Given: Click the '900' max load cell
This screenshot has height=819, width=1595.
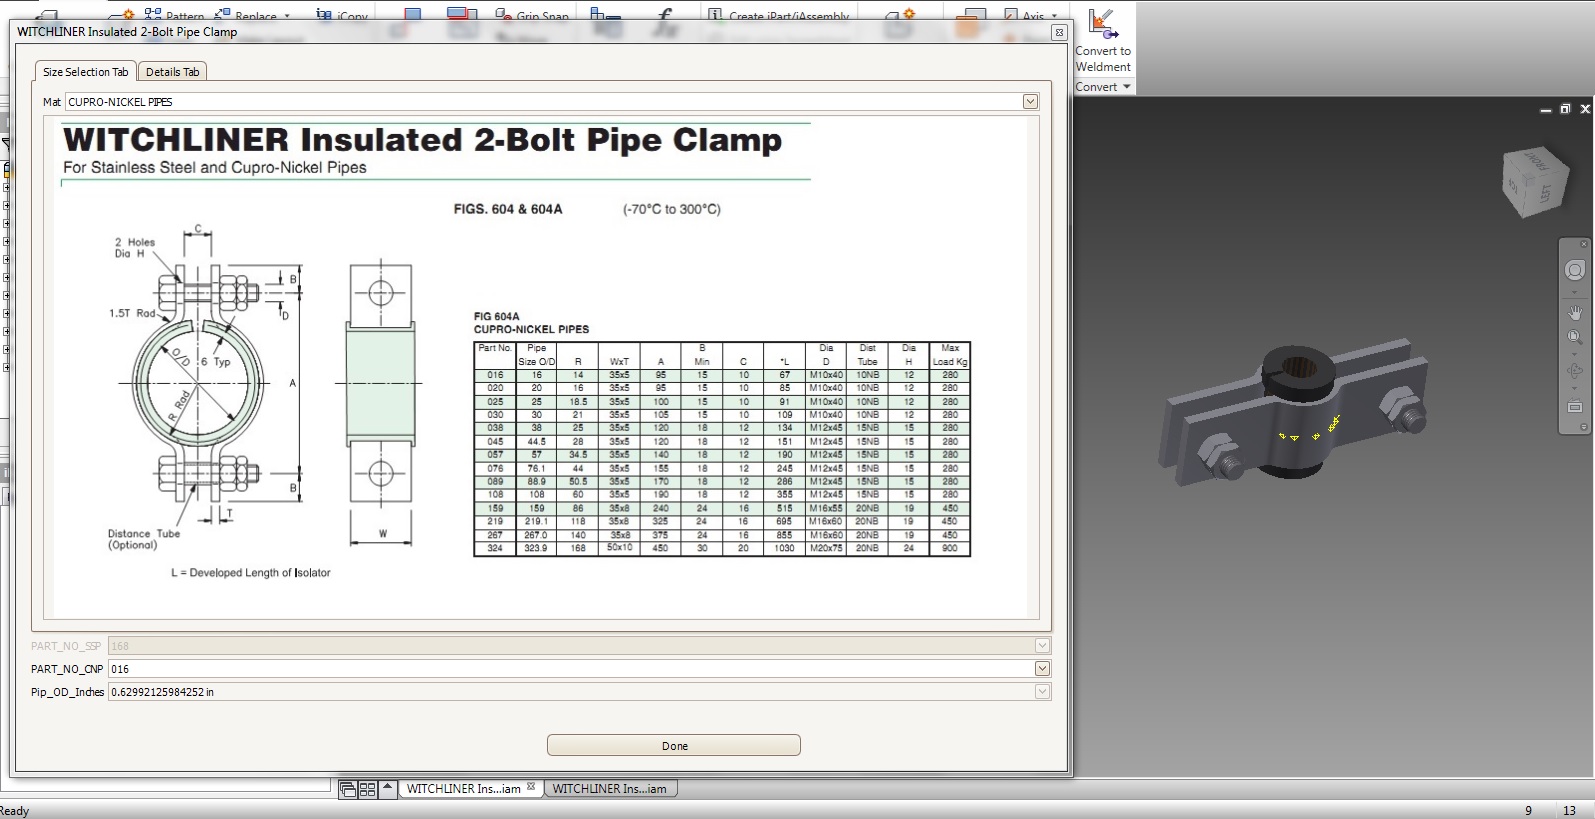Looking at the screenshot, I should [950, 548].
